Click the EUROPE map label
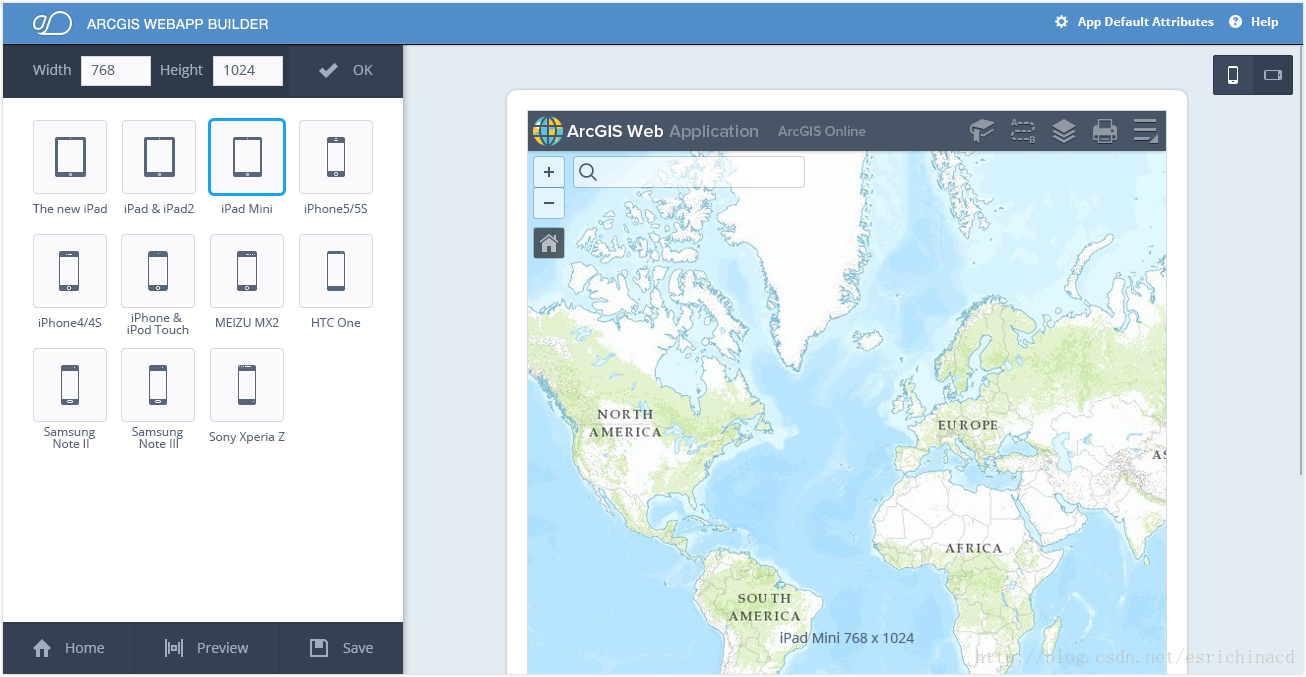 click(968, 425)
